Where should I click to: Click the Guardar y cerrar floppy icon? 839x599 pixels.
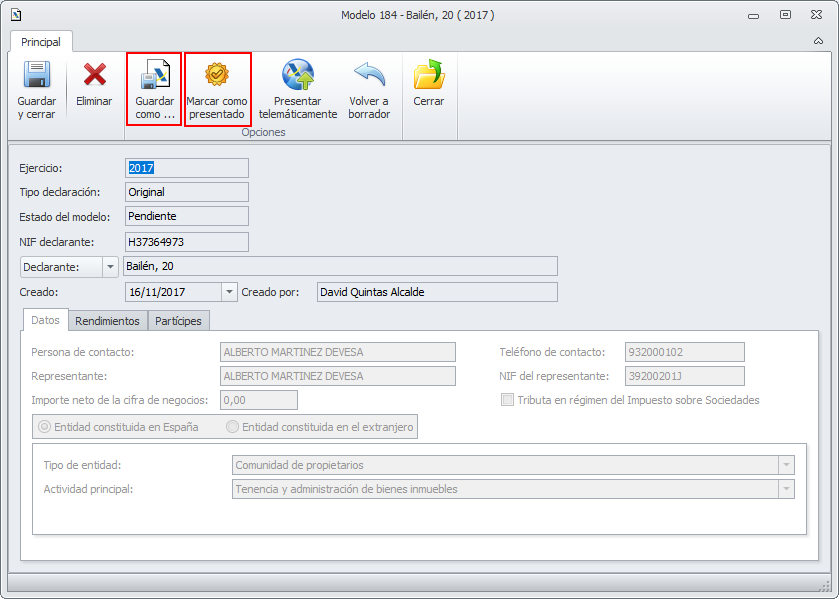(36, 74)
